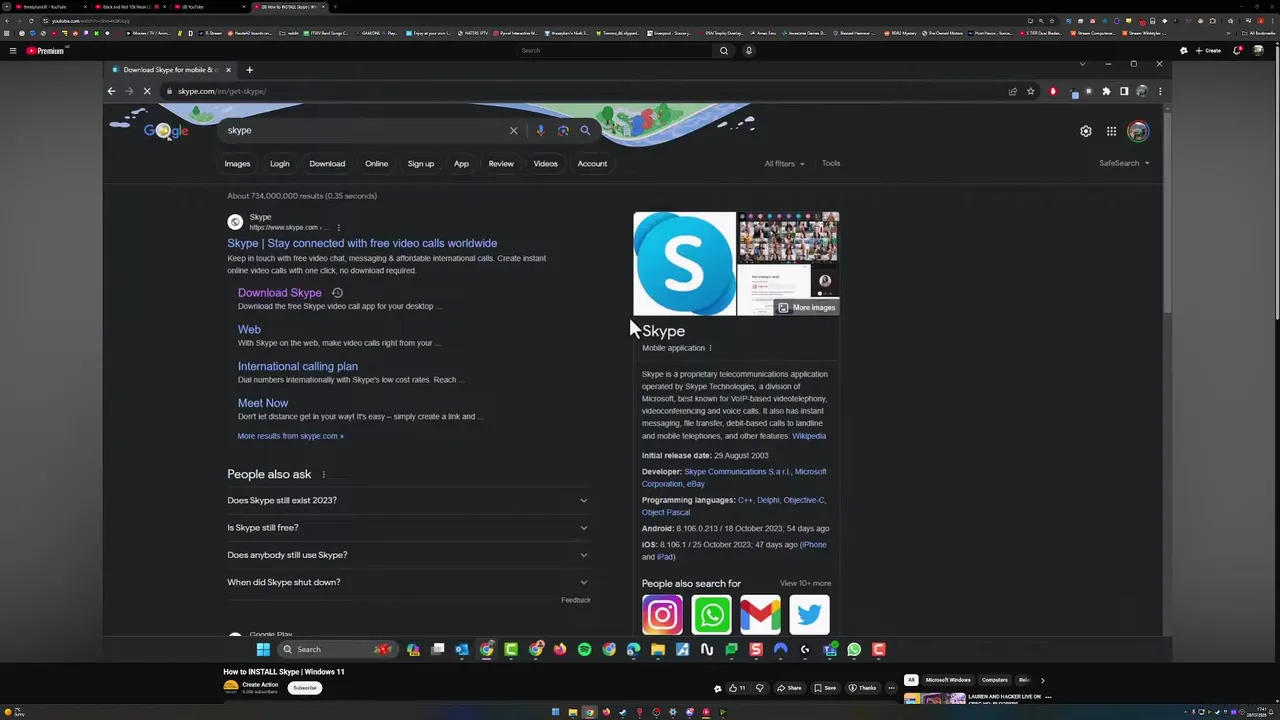Image resolution: width=1280 pixels, height=720 pixels.
Task: Select the Videos search filter chip
Action: tap(545, 164)
